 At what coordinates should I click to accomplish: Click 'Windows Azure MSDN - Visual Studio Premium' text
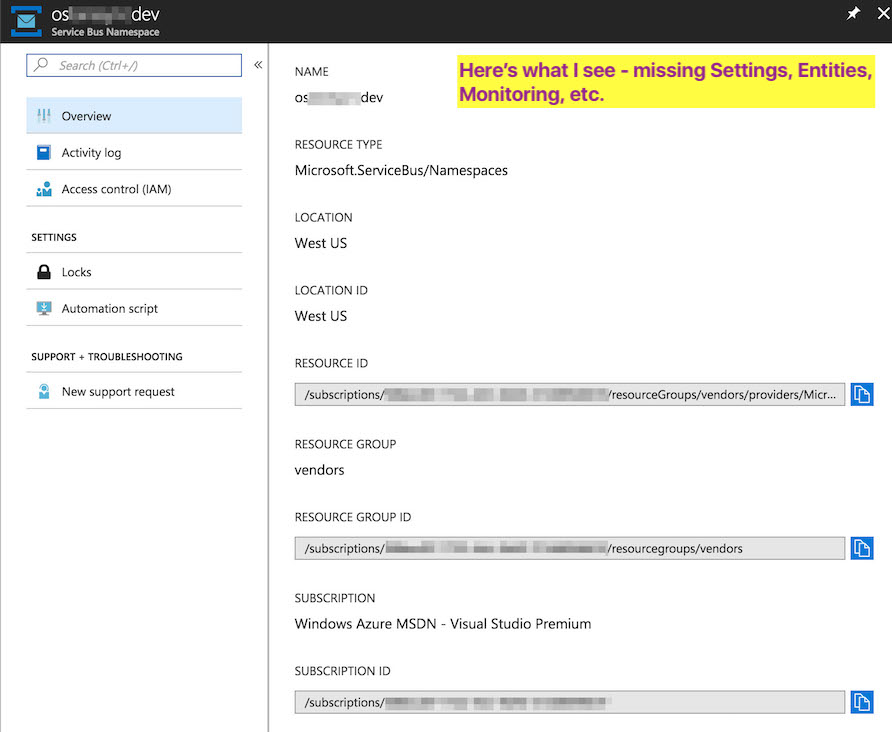pos(443,624)
